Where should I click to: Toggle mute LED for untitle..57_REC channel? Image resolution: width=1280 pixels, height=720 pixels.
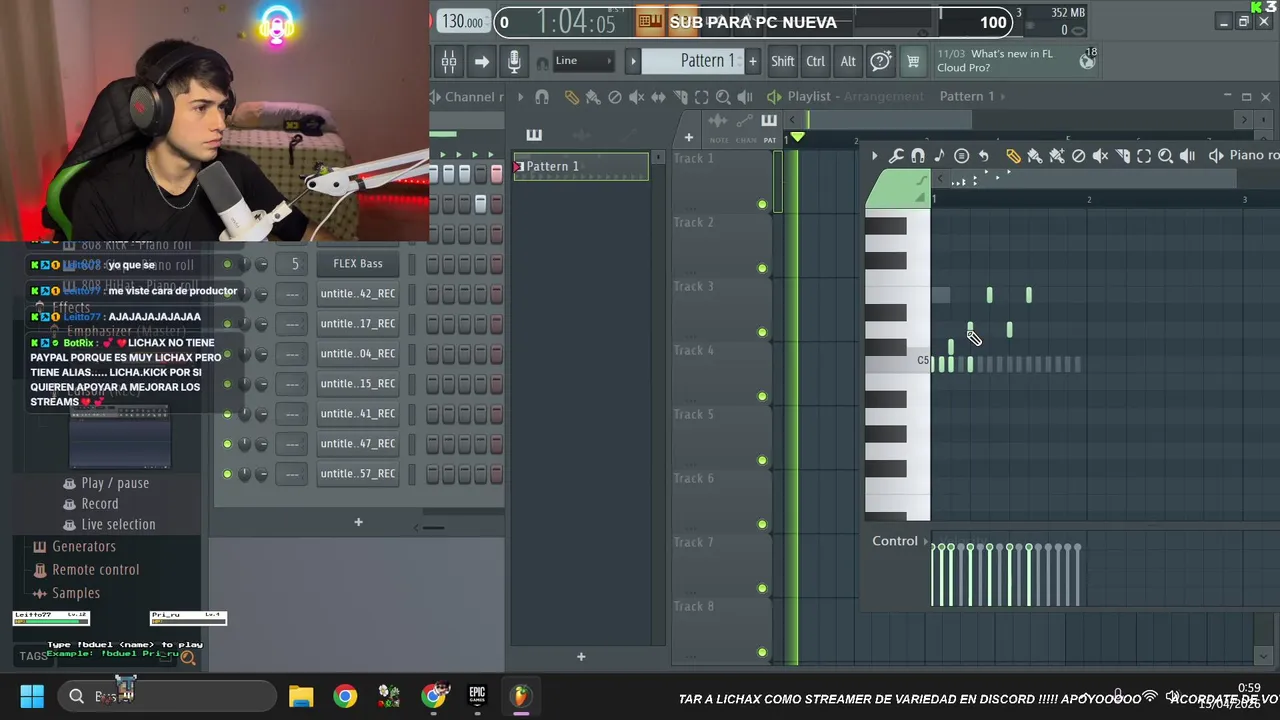click(x=227, y=474)
